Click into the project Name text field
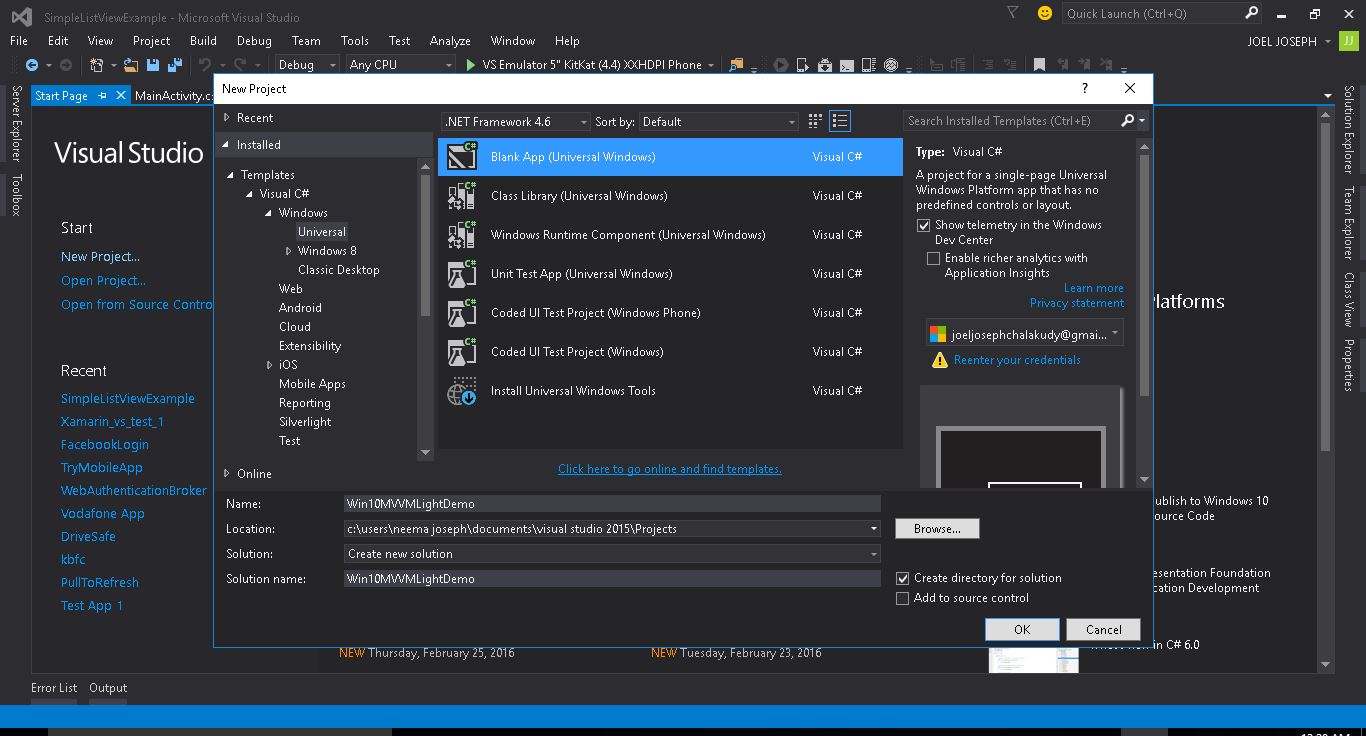1366x736 pixels. [x=611, y=504]
